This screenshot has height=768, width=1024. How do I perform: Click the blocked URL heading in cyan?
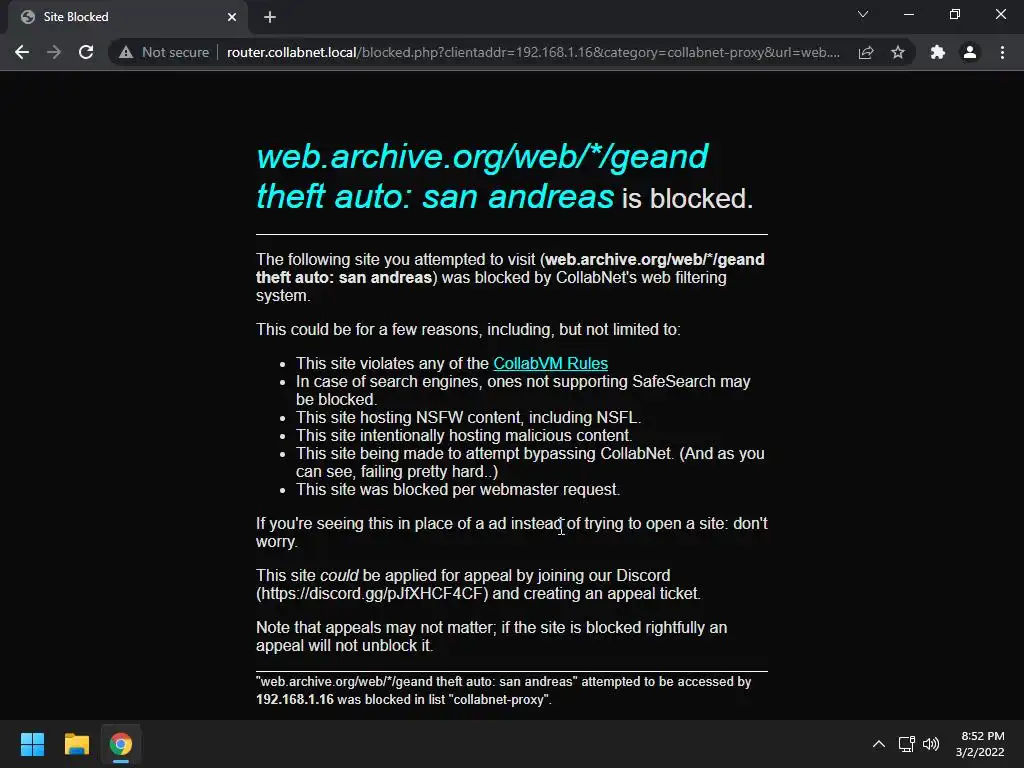[x=482, y=176]
